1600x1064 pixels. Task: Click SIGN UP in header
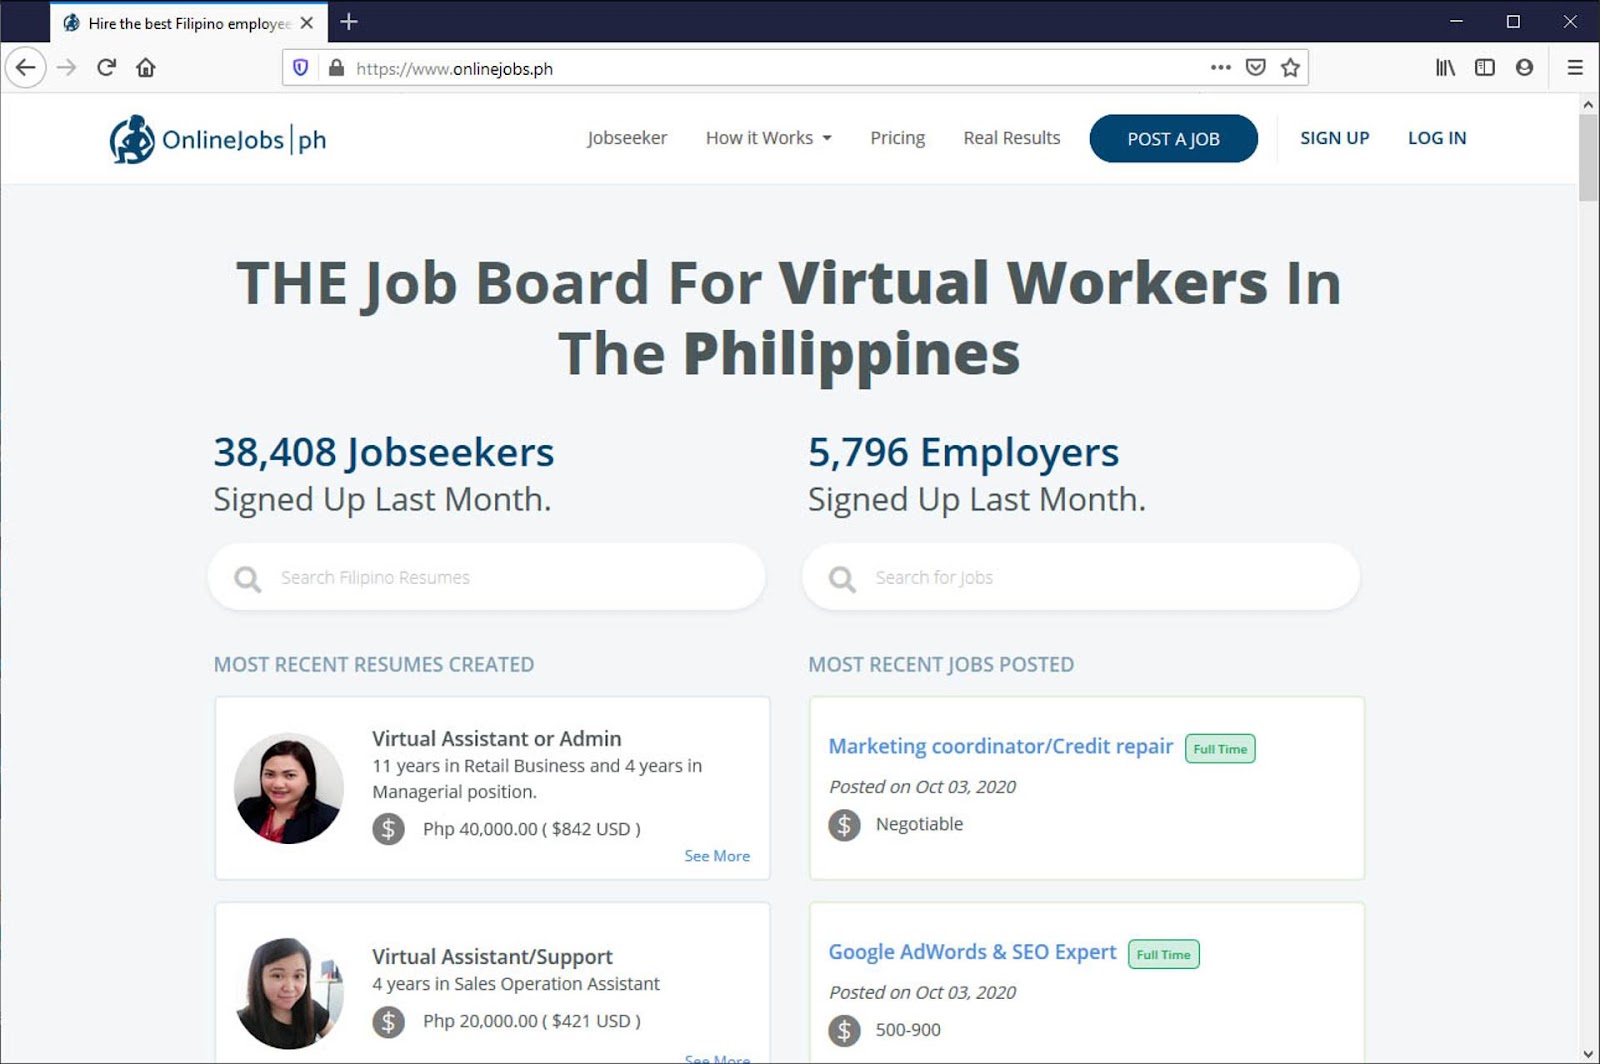pyautogui.click(x=1334, y=138)
